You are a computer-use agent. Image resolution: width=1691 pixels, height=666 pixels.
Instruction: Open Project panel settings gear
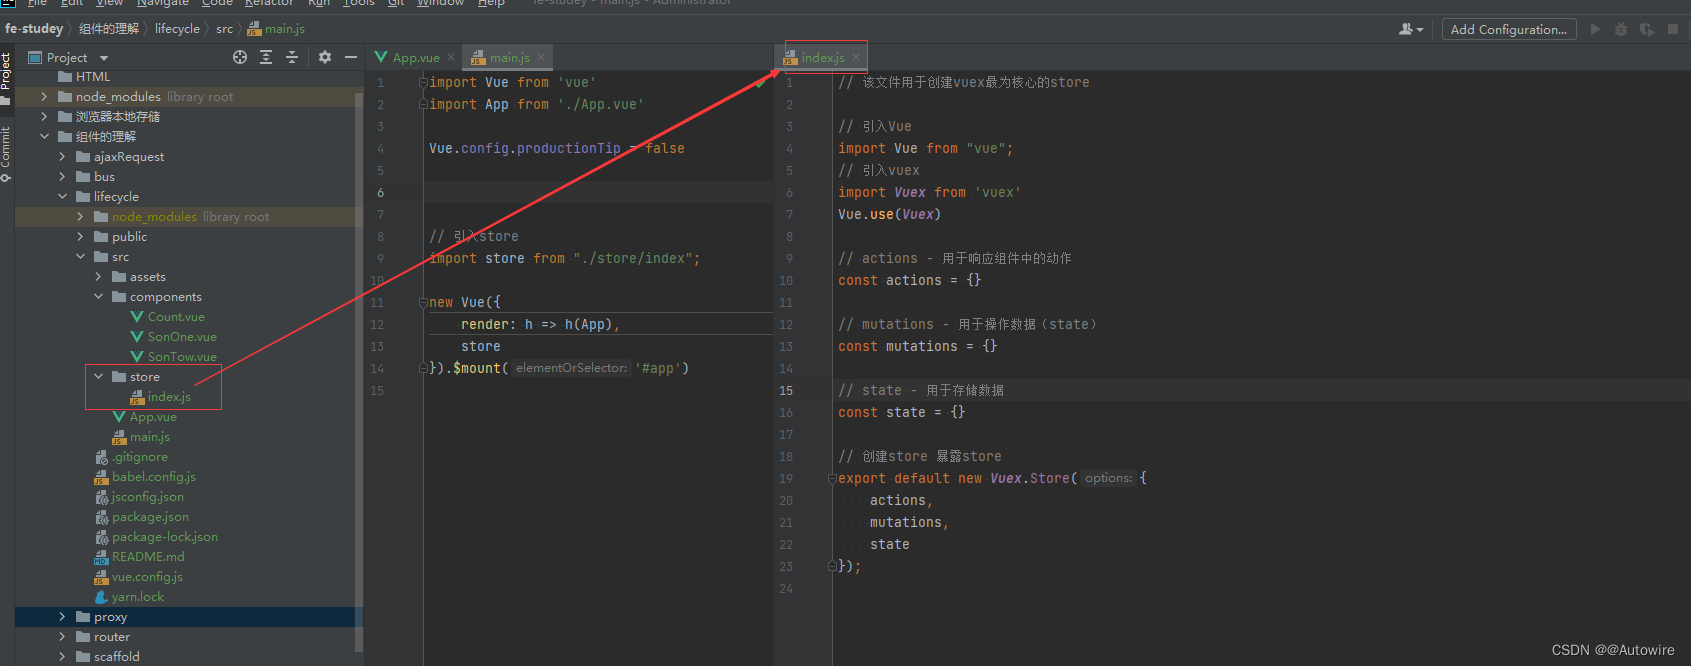pos(325,57)
